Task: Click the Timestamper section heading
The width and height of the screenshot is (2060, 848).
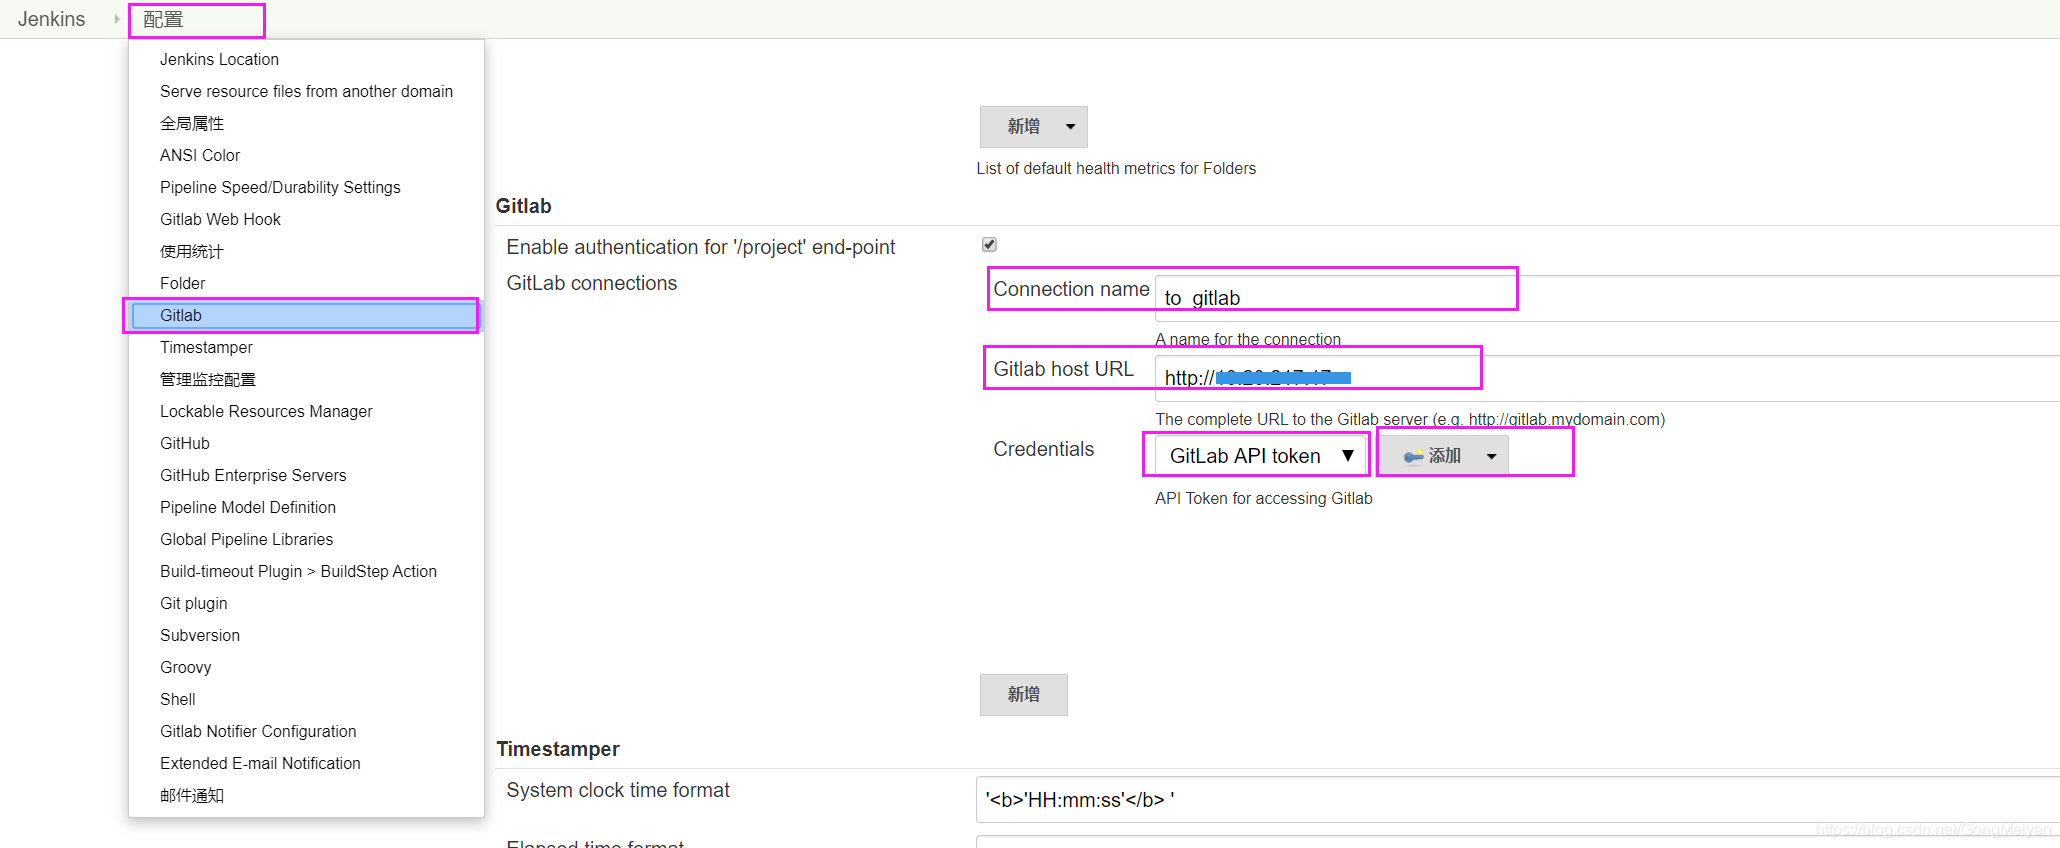Action: pos(557,749)
